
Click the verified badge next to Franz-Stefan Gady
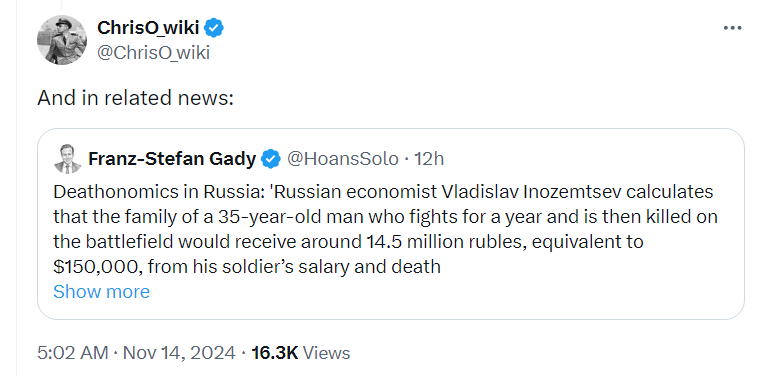(271, 159)
